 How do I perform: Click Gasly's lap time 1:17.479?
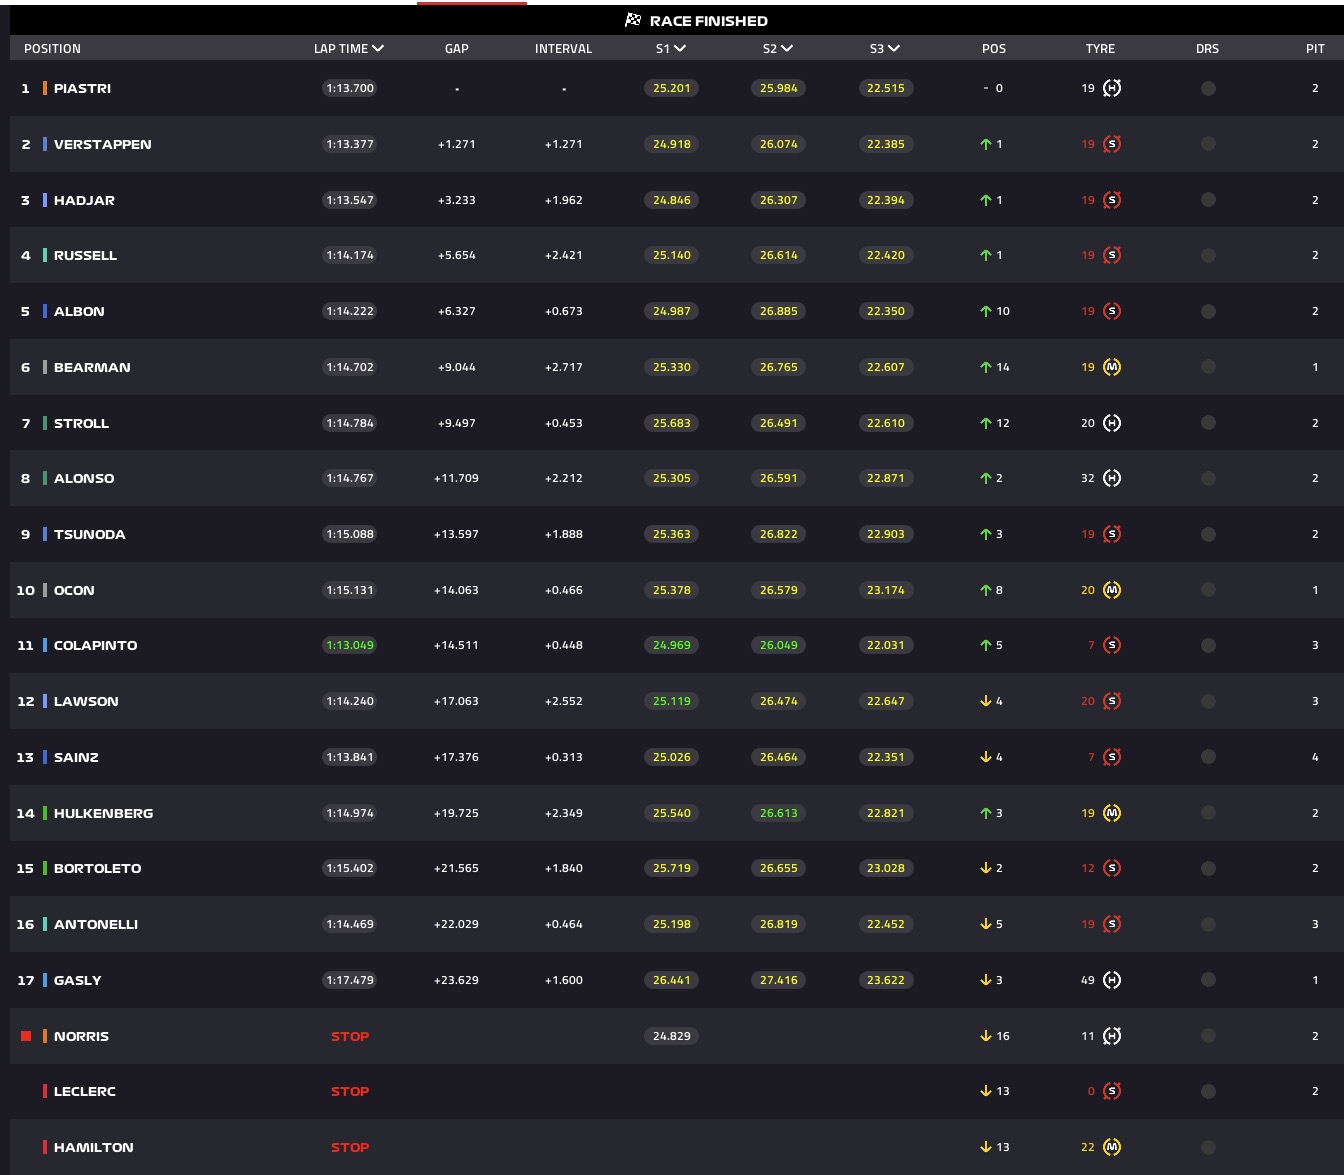350,980
